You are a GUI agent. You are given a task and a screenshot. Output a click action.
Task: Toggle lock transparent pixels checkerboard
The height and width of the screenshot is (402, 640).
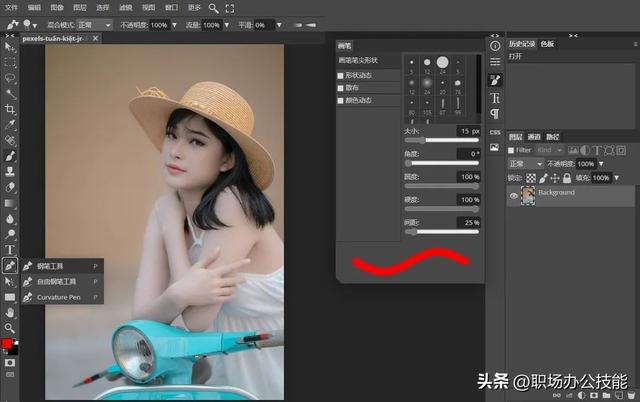pos(531,178)
